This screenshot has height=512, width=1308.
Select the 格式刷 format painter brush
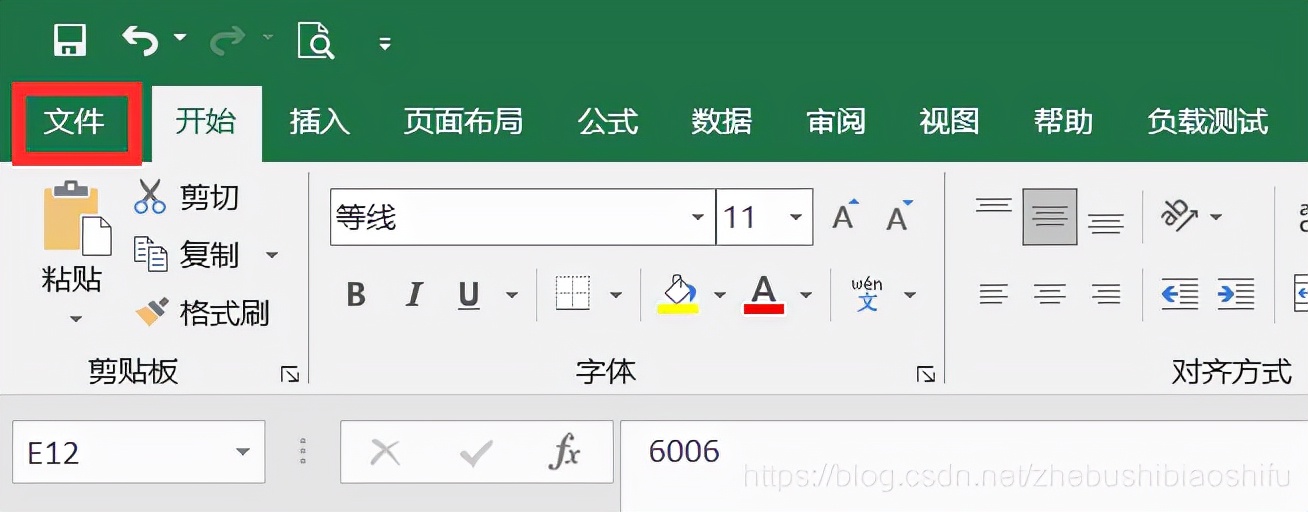[152, 312]
